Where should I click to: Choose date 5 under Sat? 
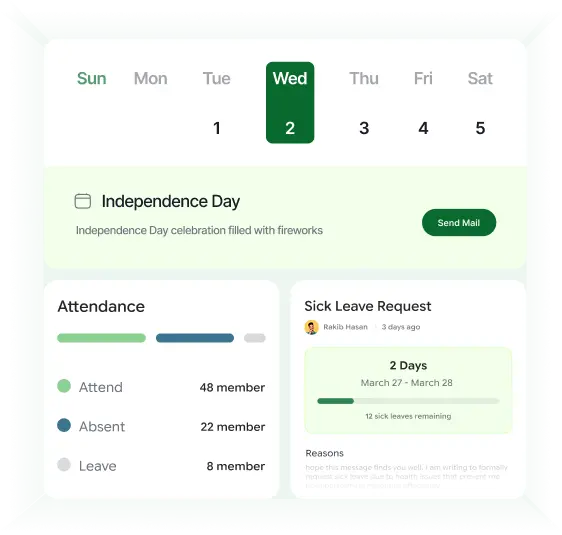click(x=480, y=128)
